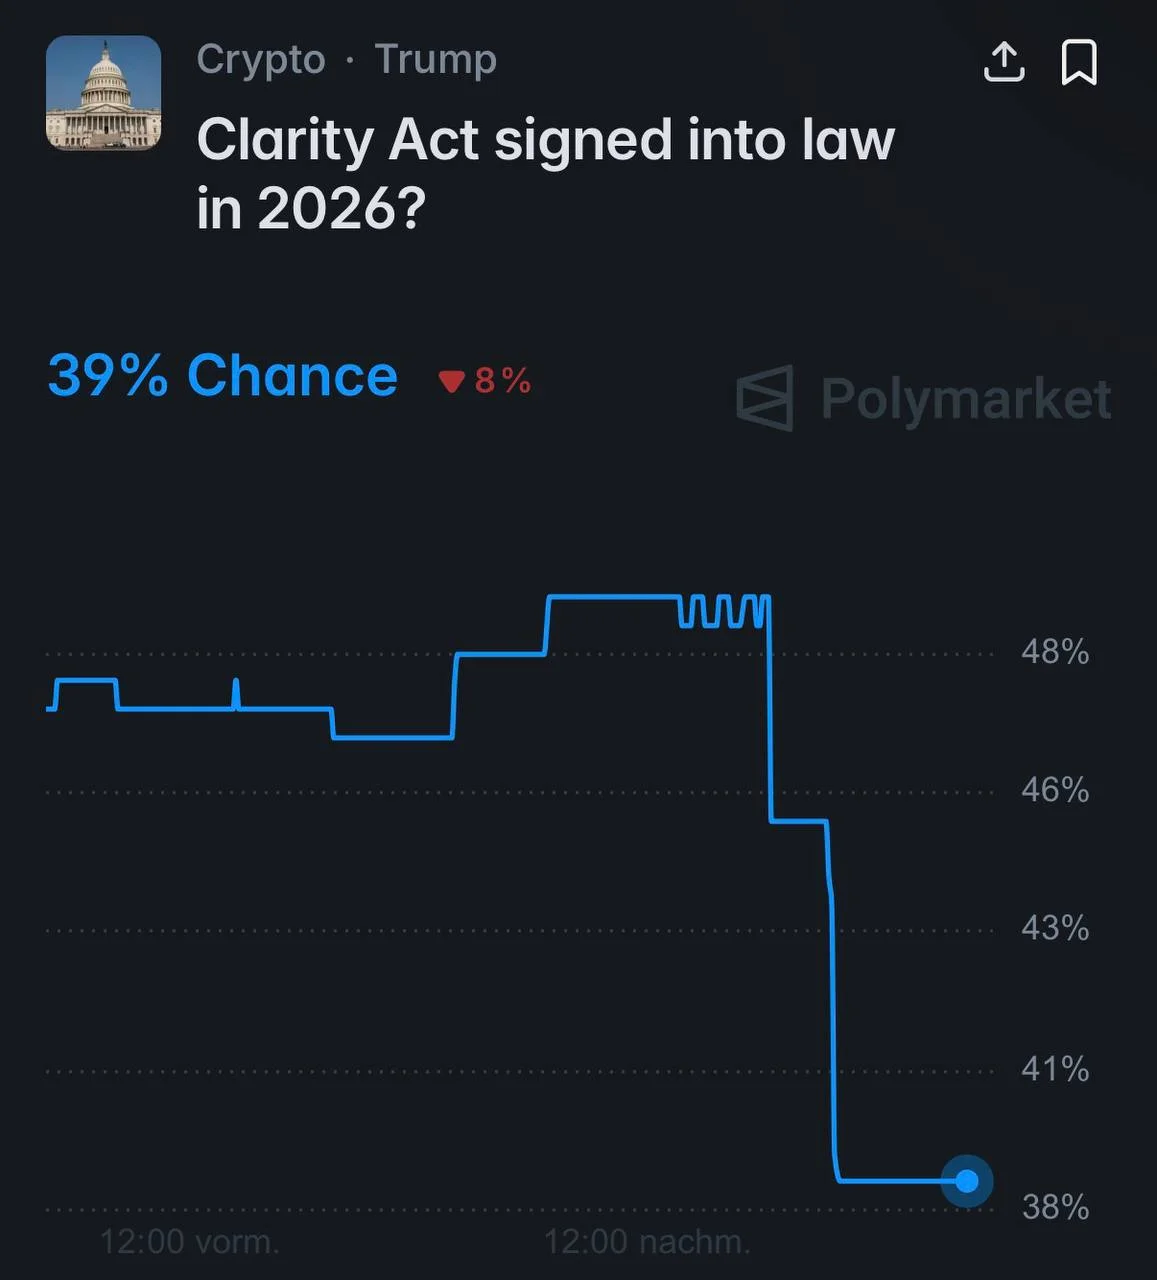Open the Trump category link

click(x=435, y=59)
